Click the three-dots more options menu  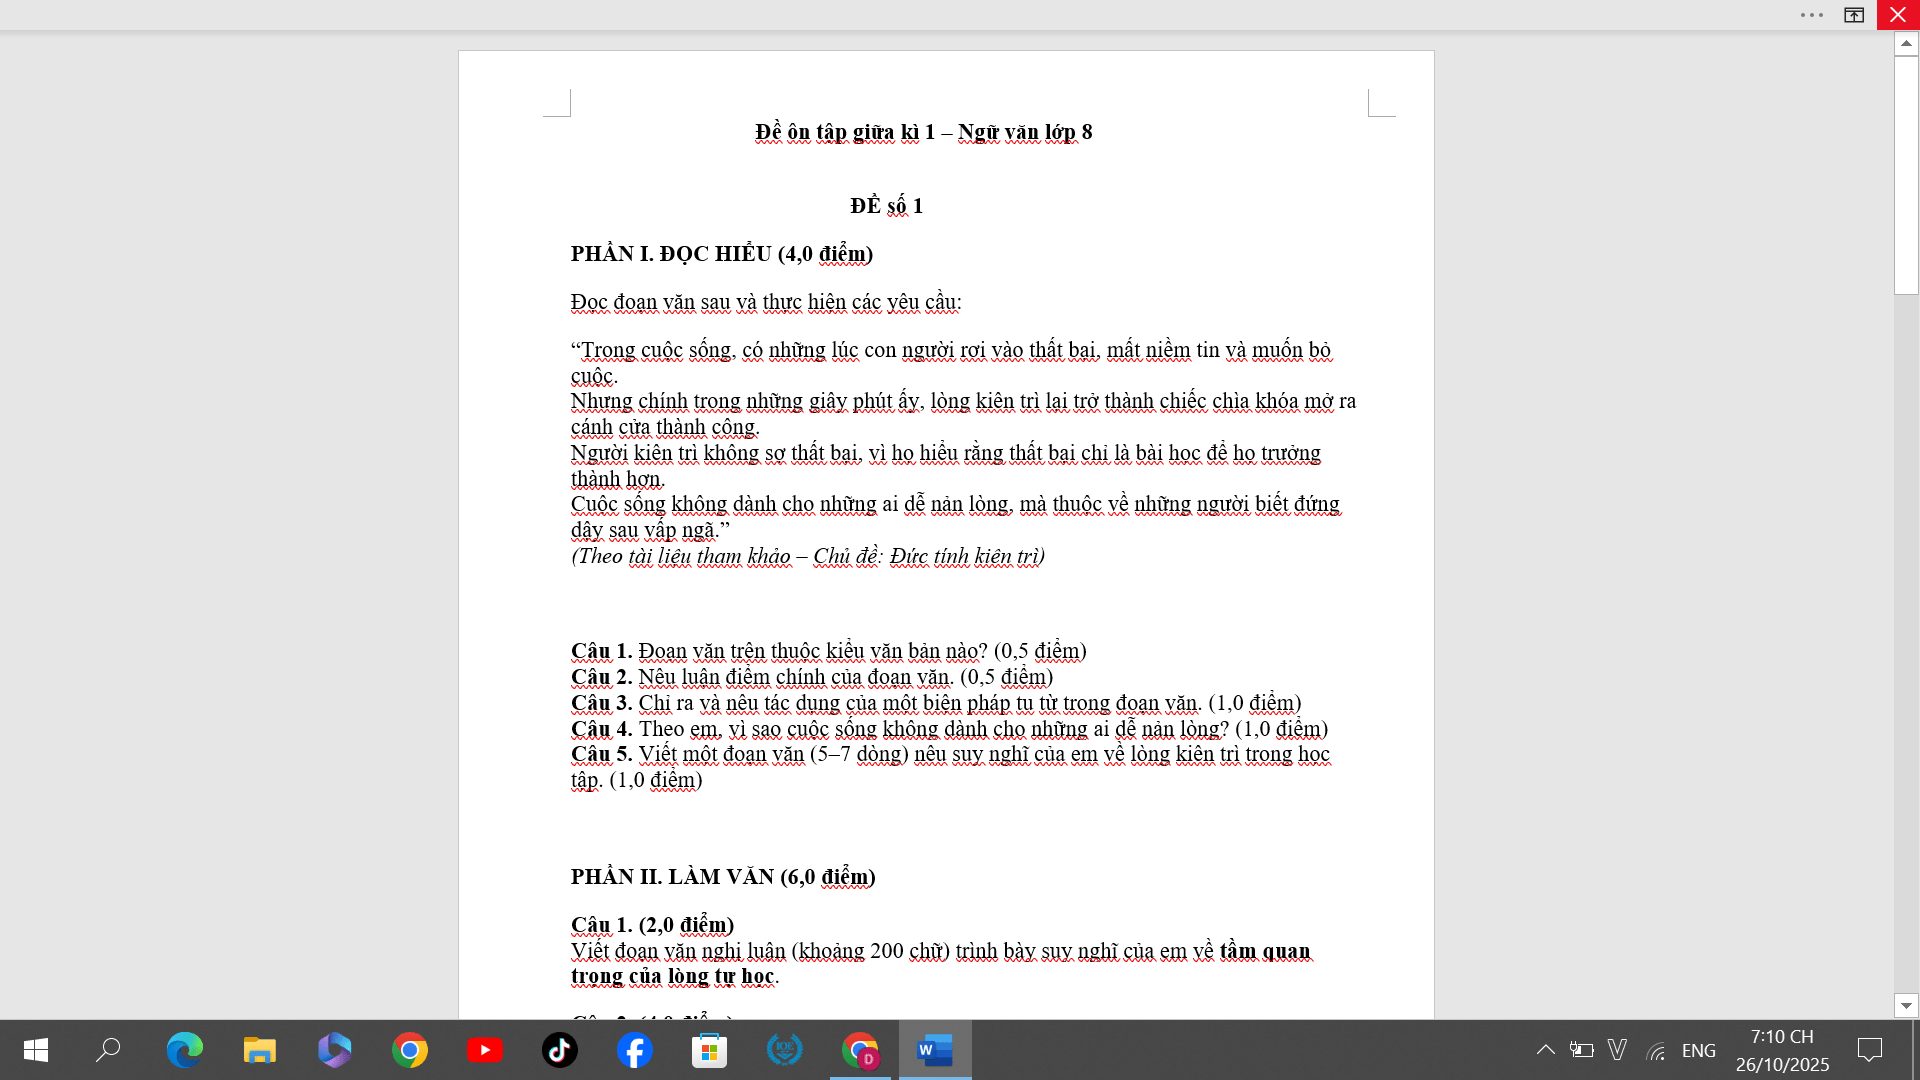(1812, 15)
